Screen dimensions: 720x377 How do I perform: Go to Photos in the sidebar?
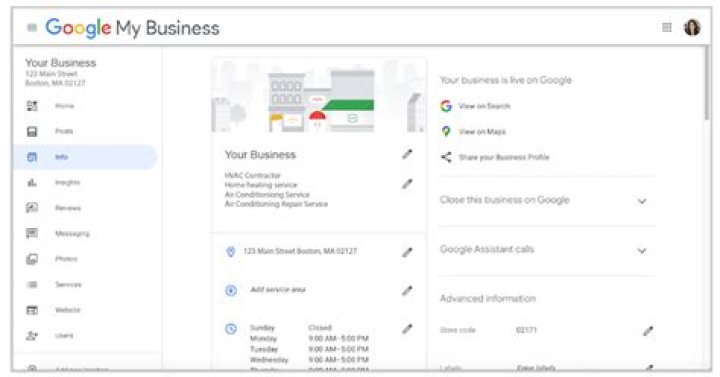[x=66, y=259]
